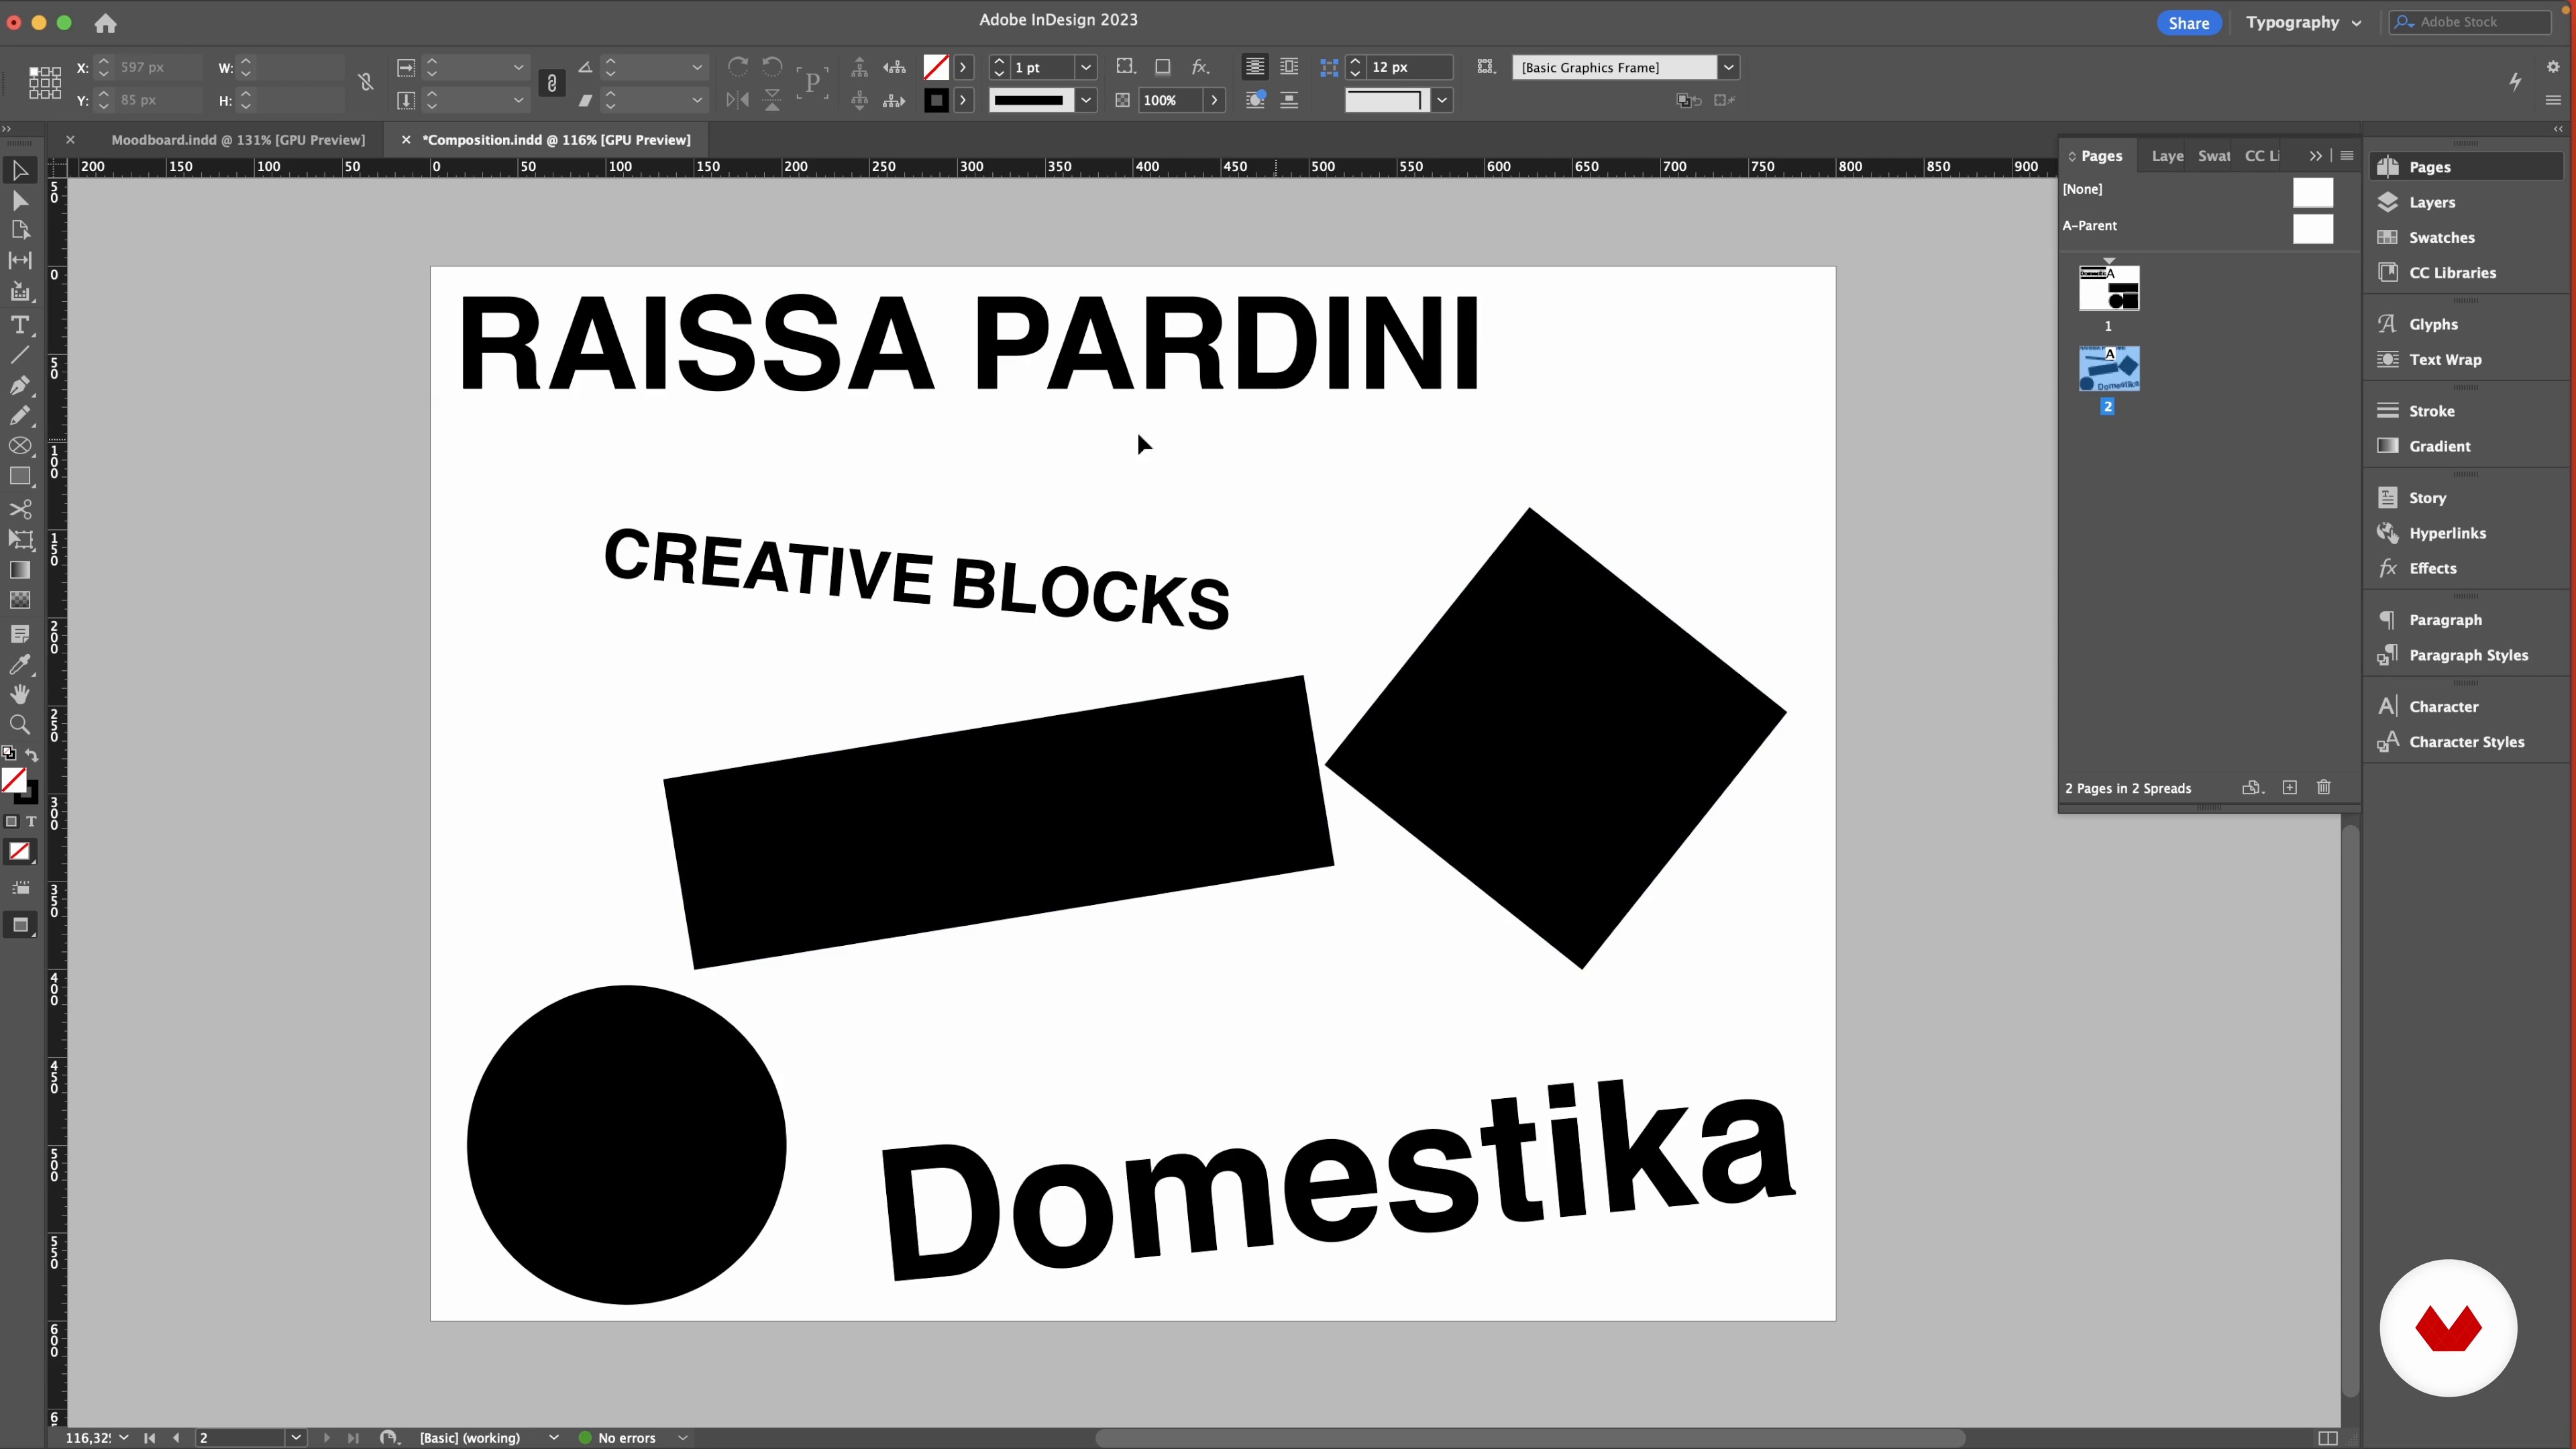Image resolution: width=2576 pixels, height=1449 pixels.
Task: Set formatting affects text
Action: click(31, 821)
